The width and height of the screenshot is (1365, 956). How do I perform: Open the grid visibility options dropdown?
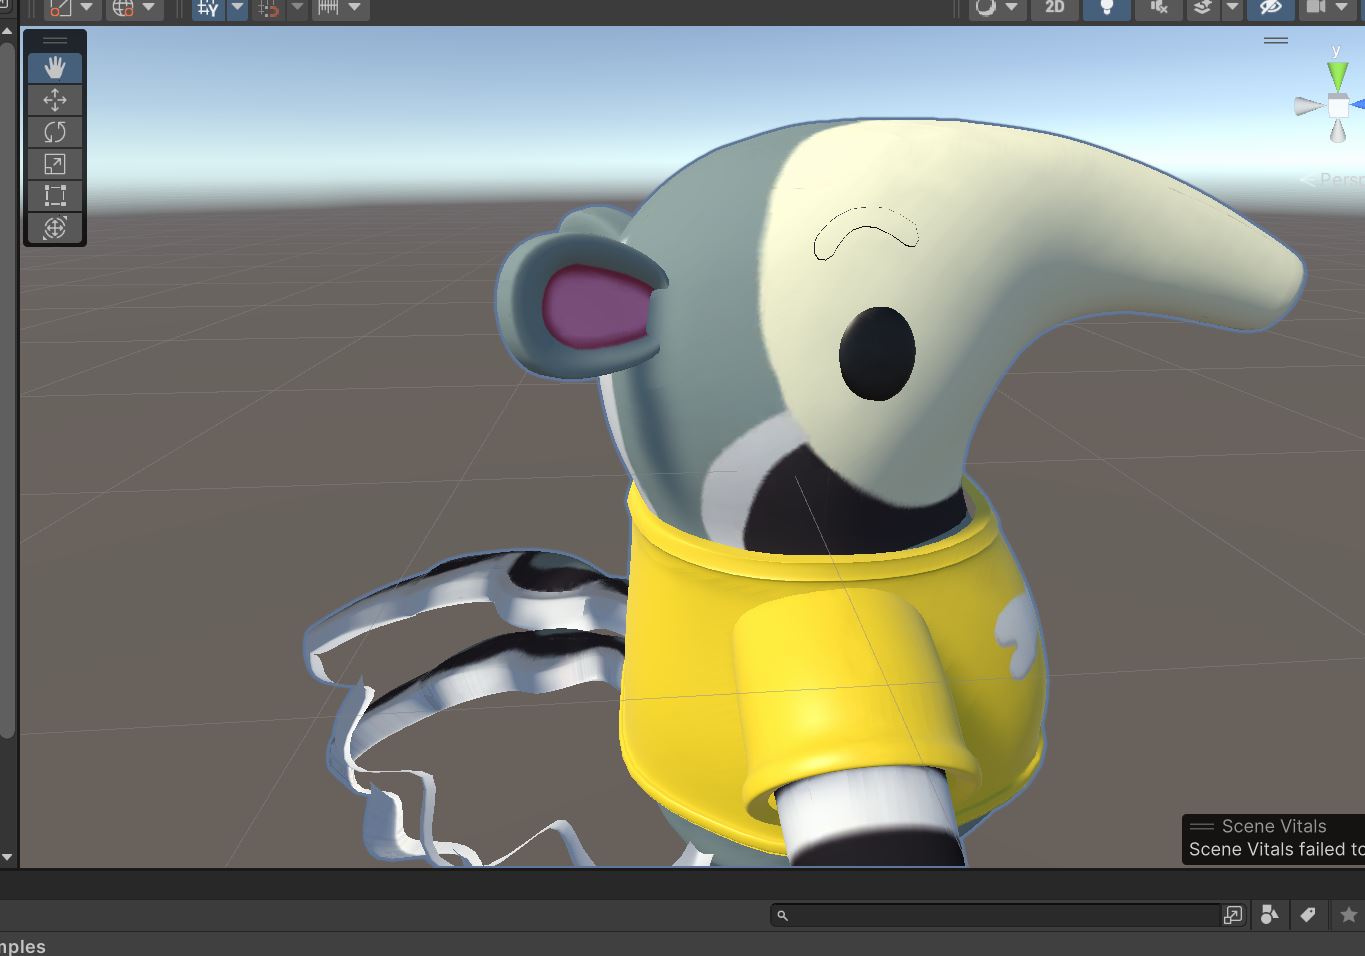click(x=237, y=8)
